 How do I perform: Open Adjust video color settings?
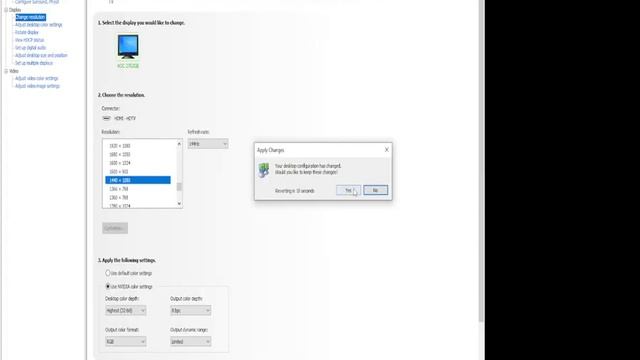click(x=37, y=78)
